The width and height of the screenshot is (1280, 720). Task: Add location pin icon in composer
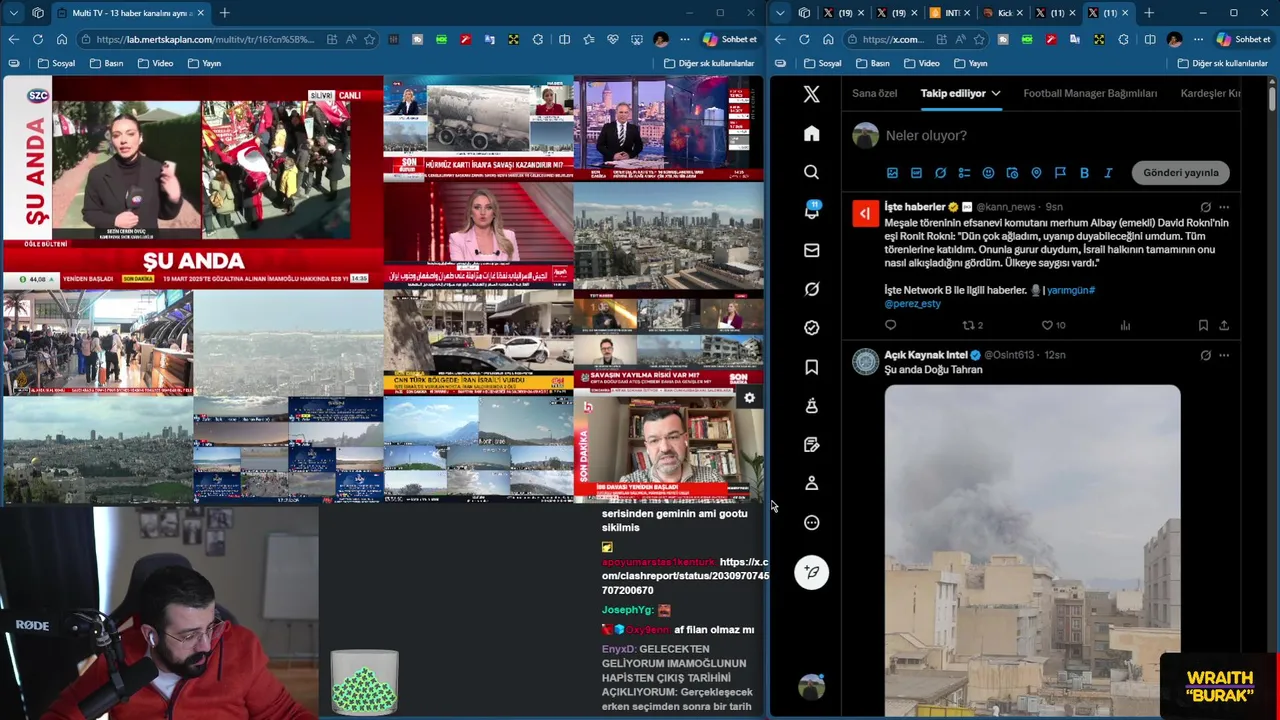pos(1036,173)
